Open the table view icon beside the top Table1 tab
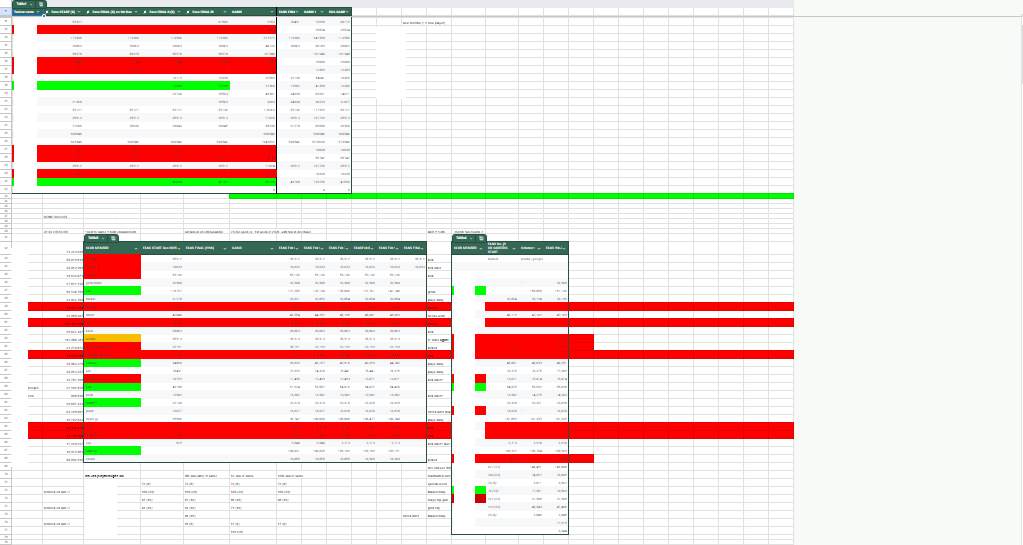Screen dimensions: 1023x545 coord(40,4)
